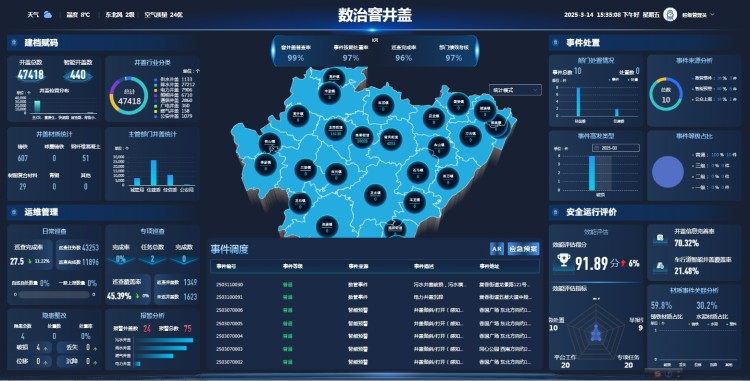Click the 建档赋码 section header icon

(14, 43)
